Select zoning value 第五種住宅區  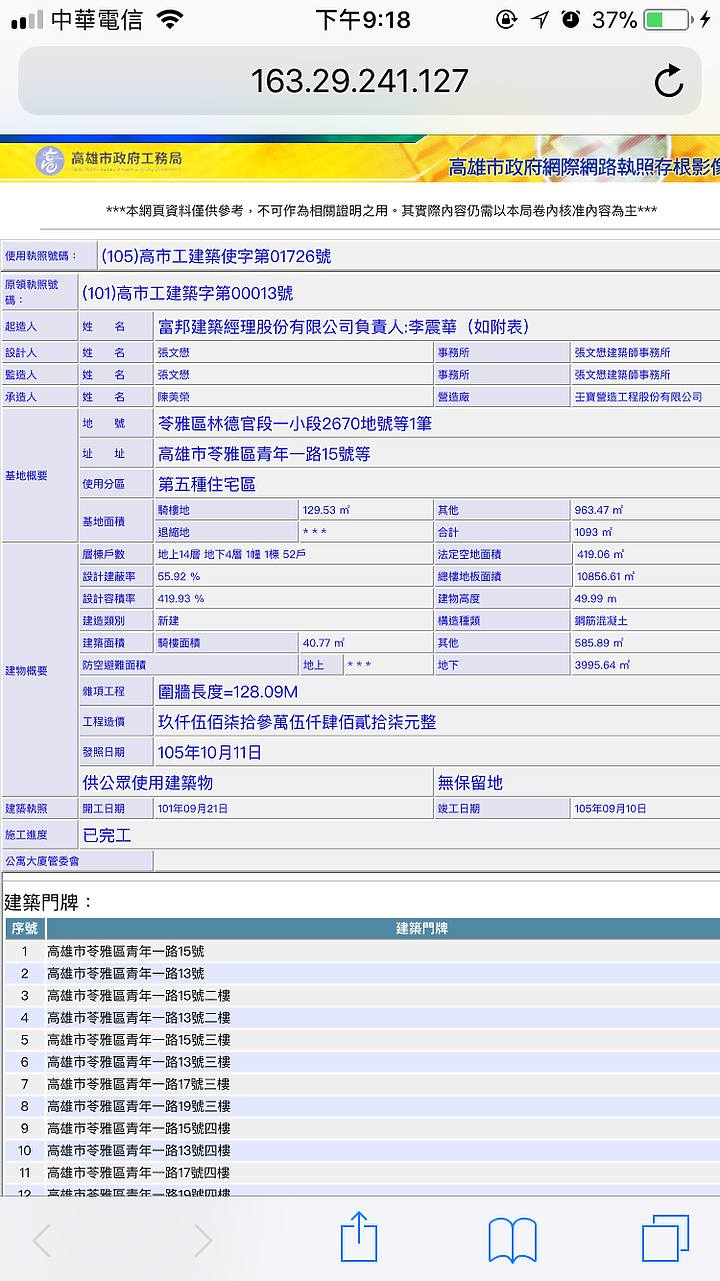click(207, 484)
